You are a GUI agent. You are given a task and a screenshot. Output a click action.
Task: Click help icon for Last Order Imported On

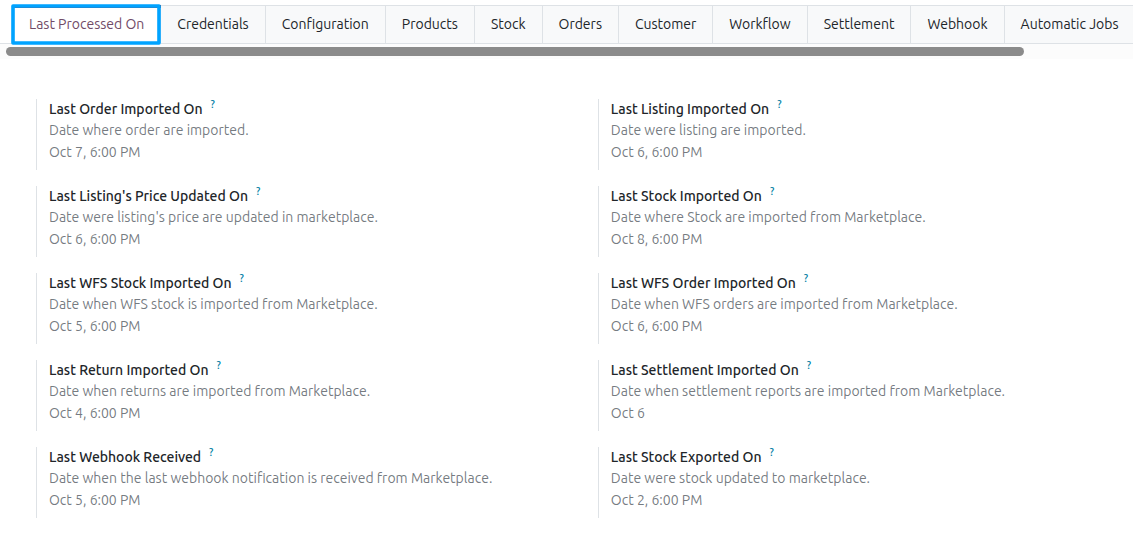[212, 104]
